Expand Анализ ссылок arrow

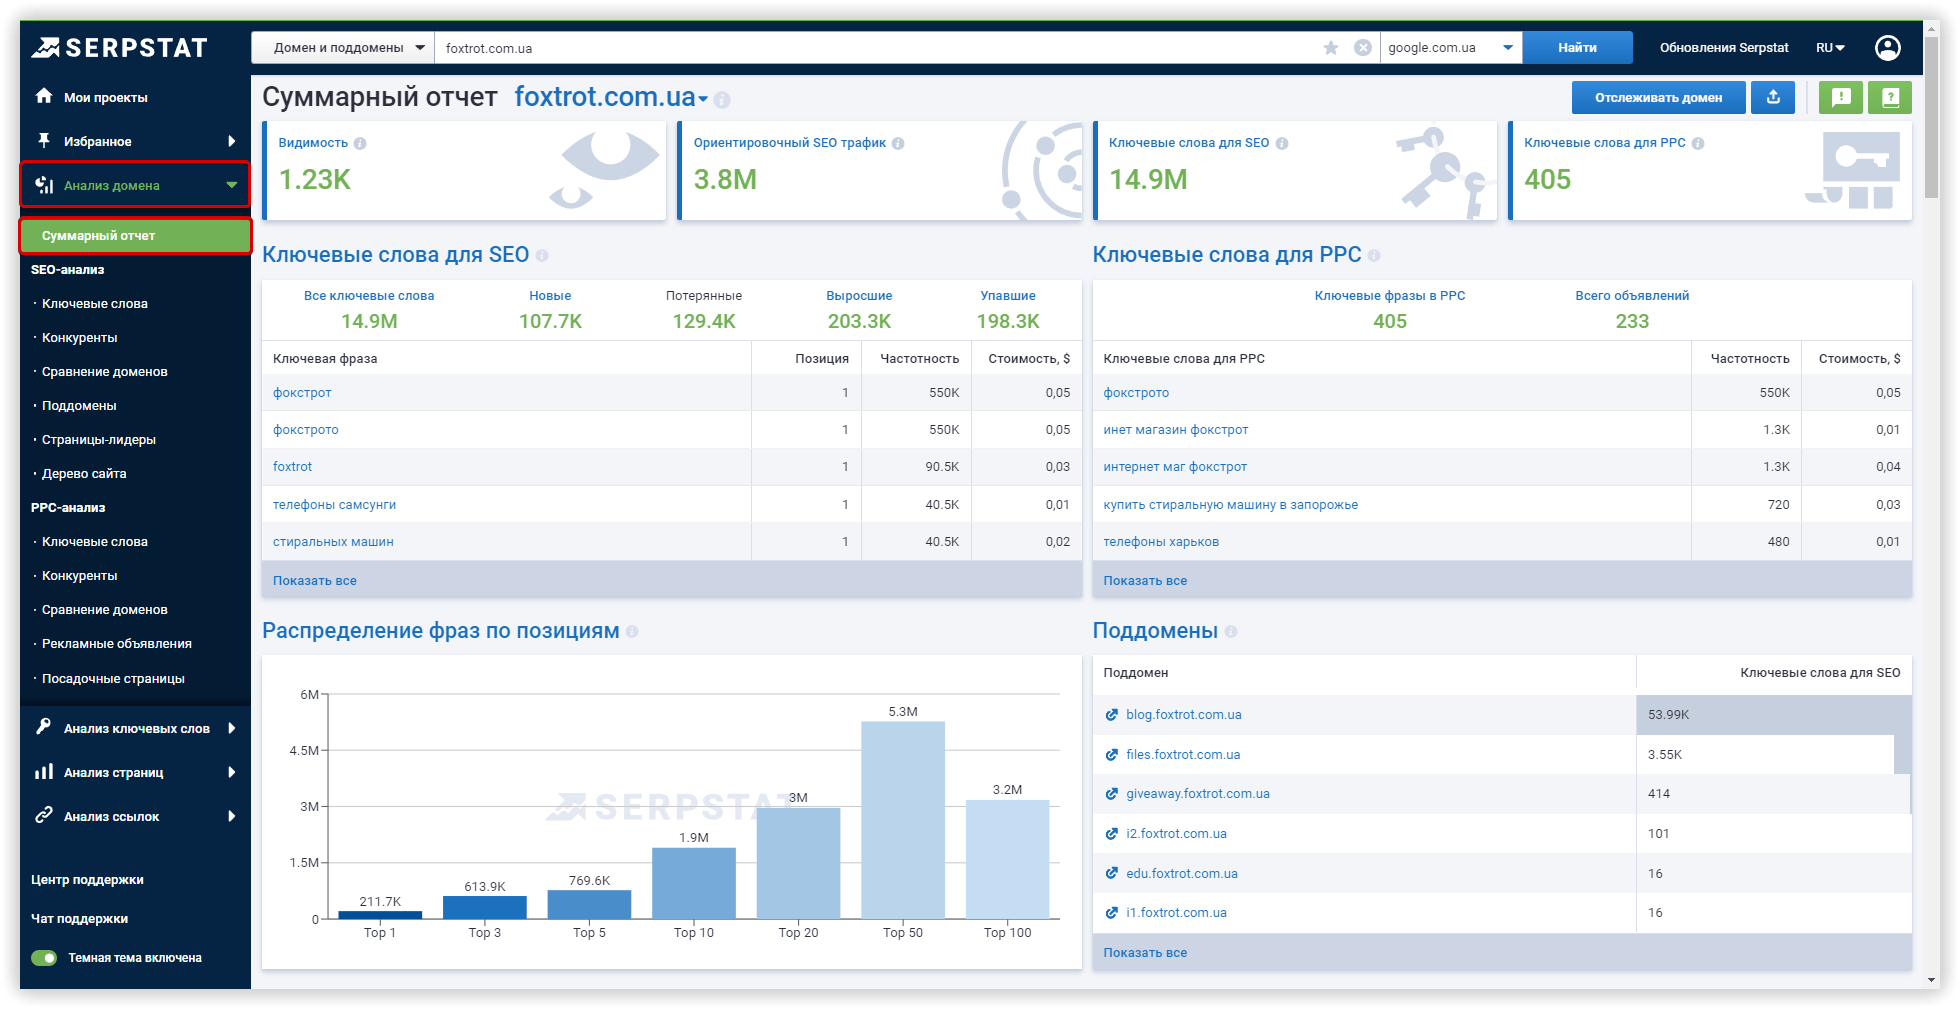click(232, 816)
